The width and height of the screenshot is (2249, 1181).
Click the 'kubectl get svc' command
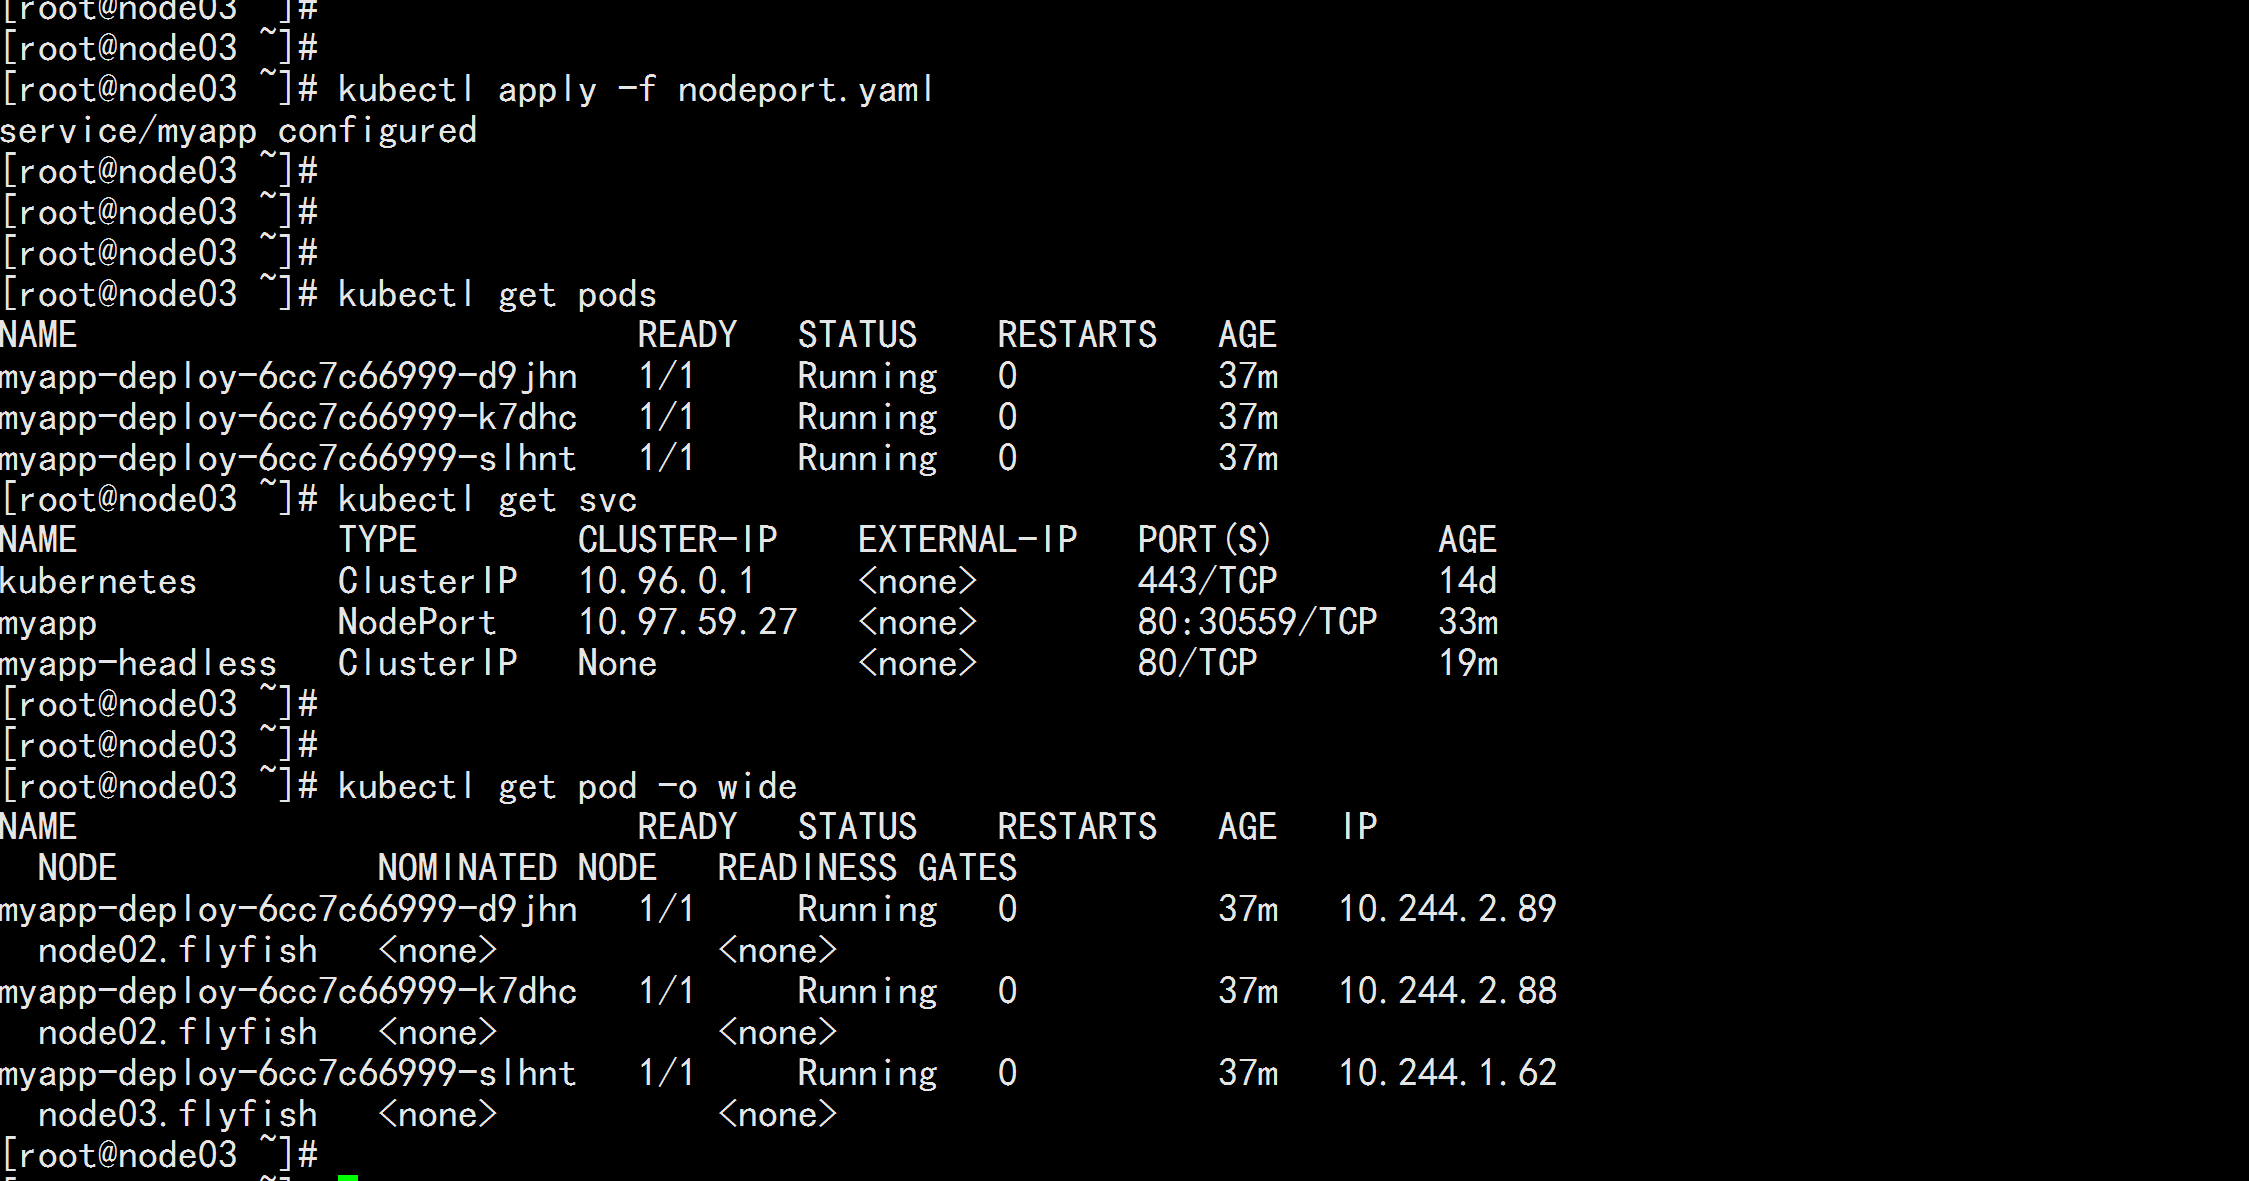coord(487,500)
